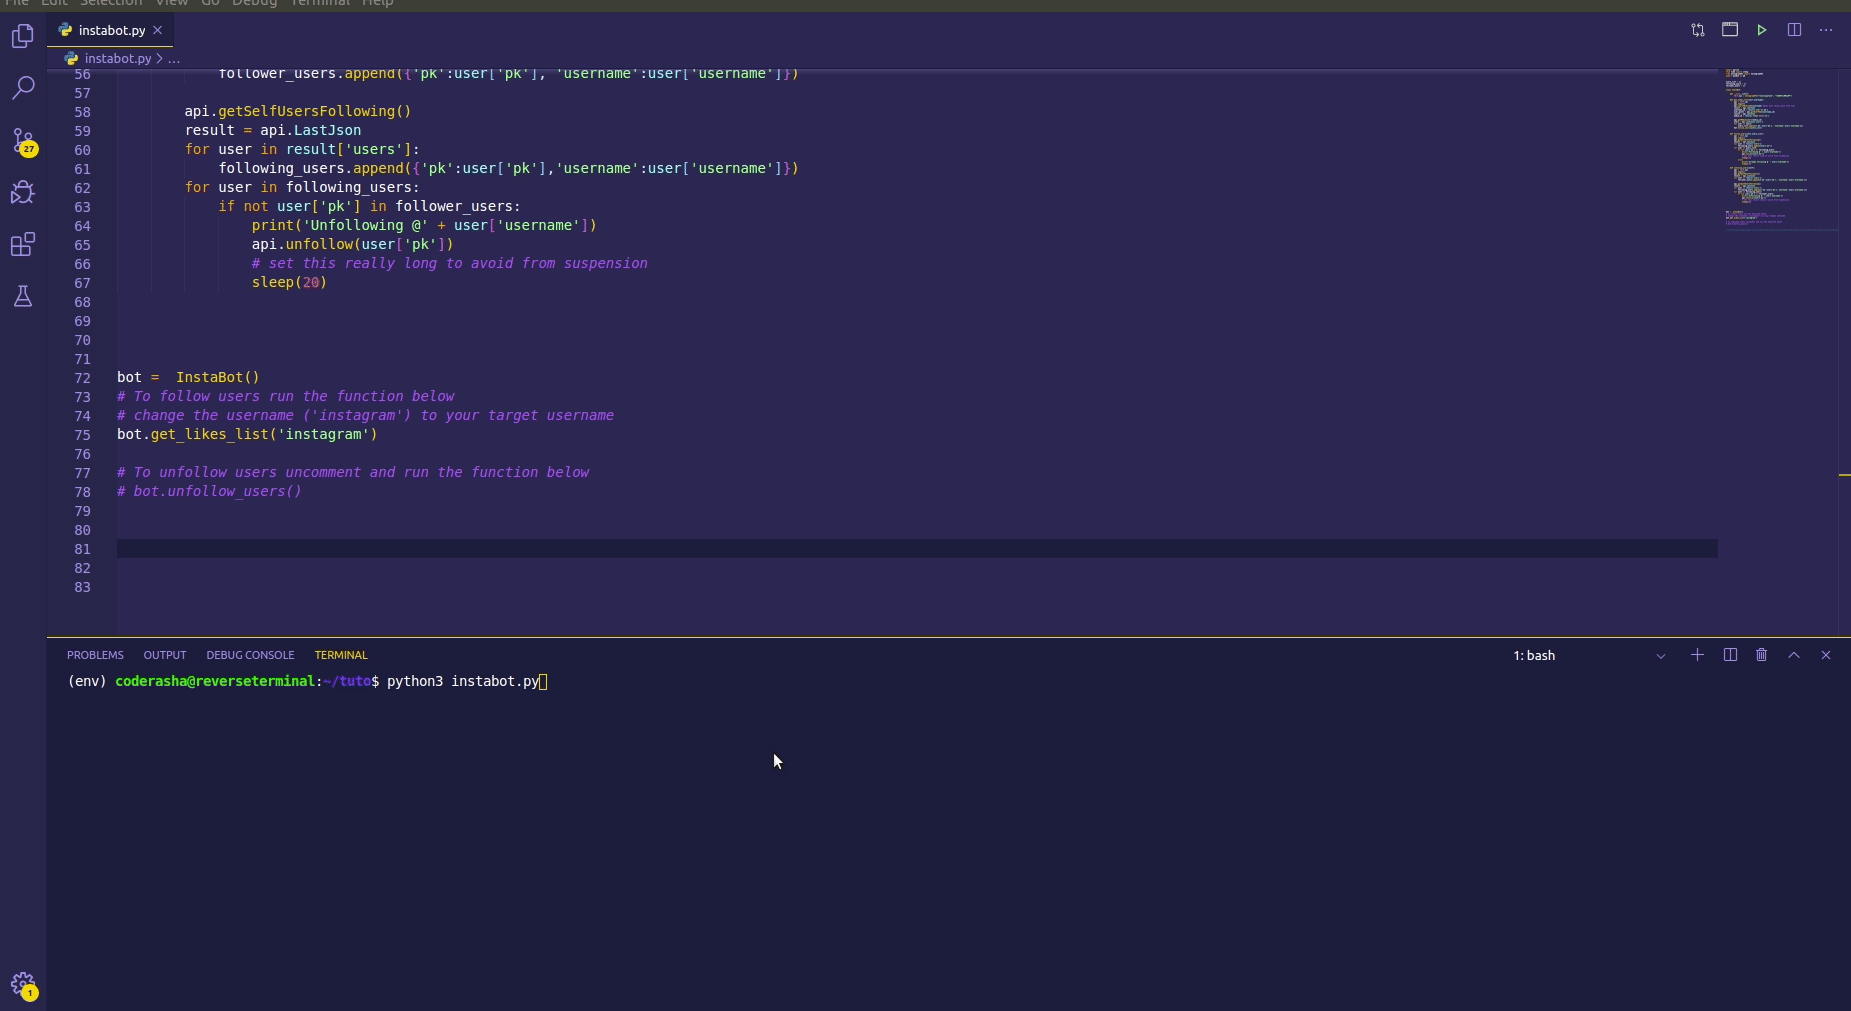Click 'following_users.append' on line 61

pyautogui.click(x=311, y=168)
